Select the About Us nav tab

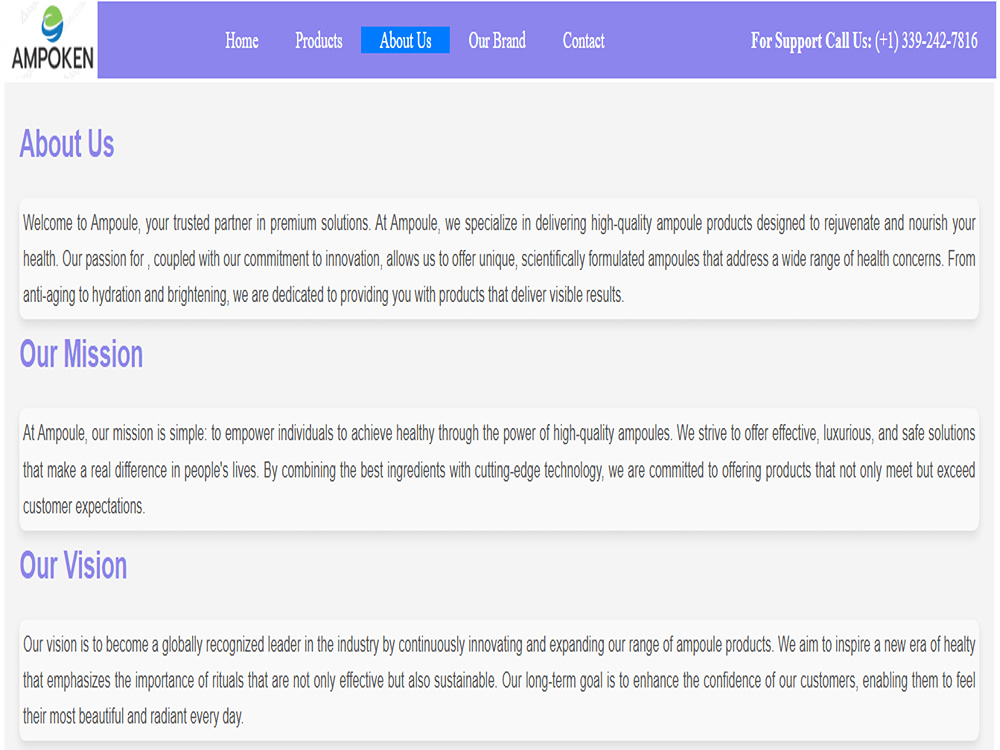[x=406, y=41]
